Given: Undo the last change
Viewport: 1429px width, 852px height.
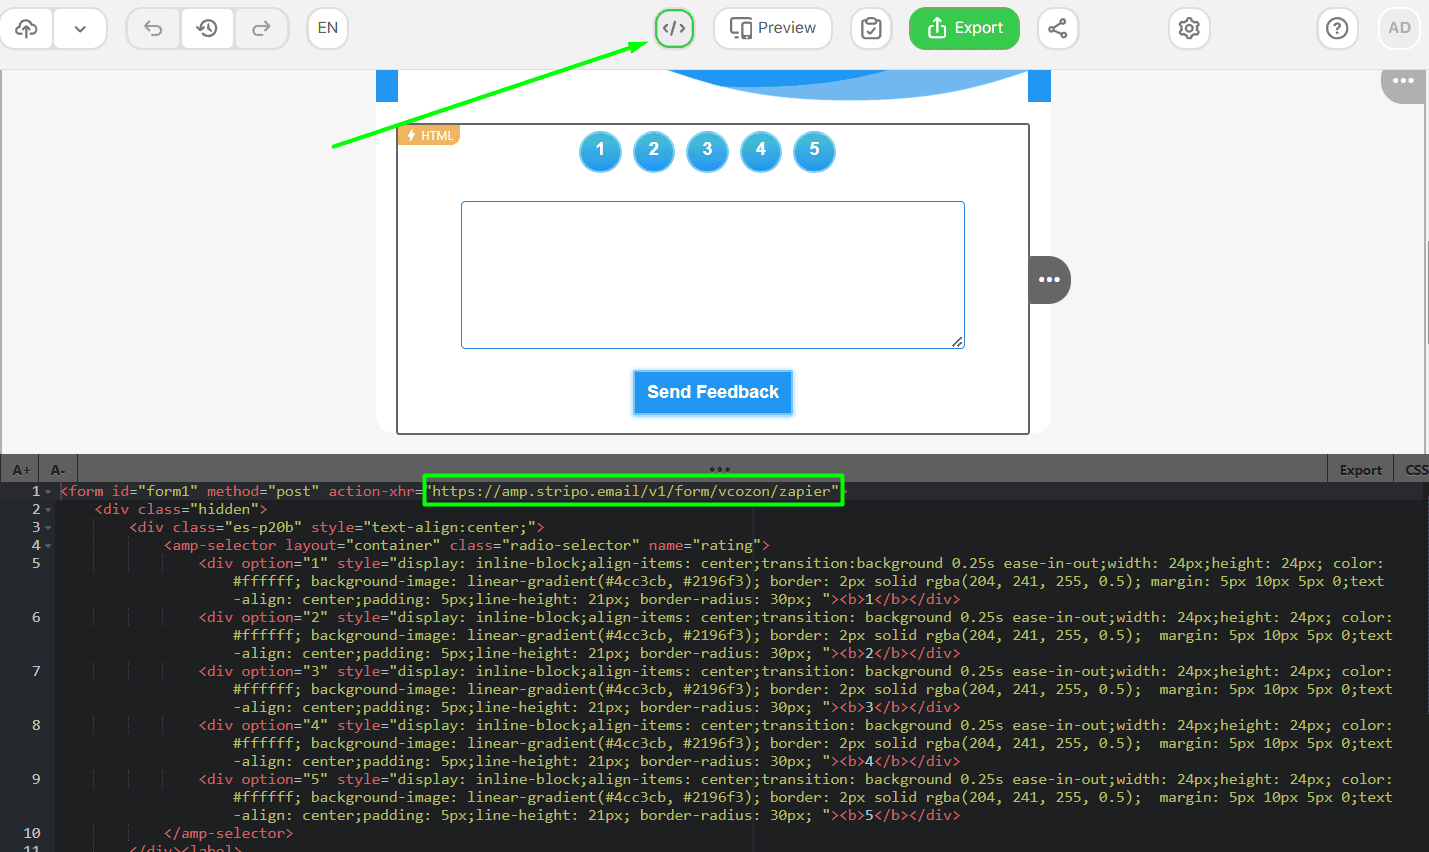Looking at the screenshot, I should 153,28.
